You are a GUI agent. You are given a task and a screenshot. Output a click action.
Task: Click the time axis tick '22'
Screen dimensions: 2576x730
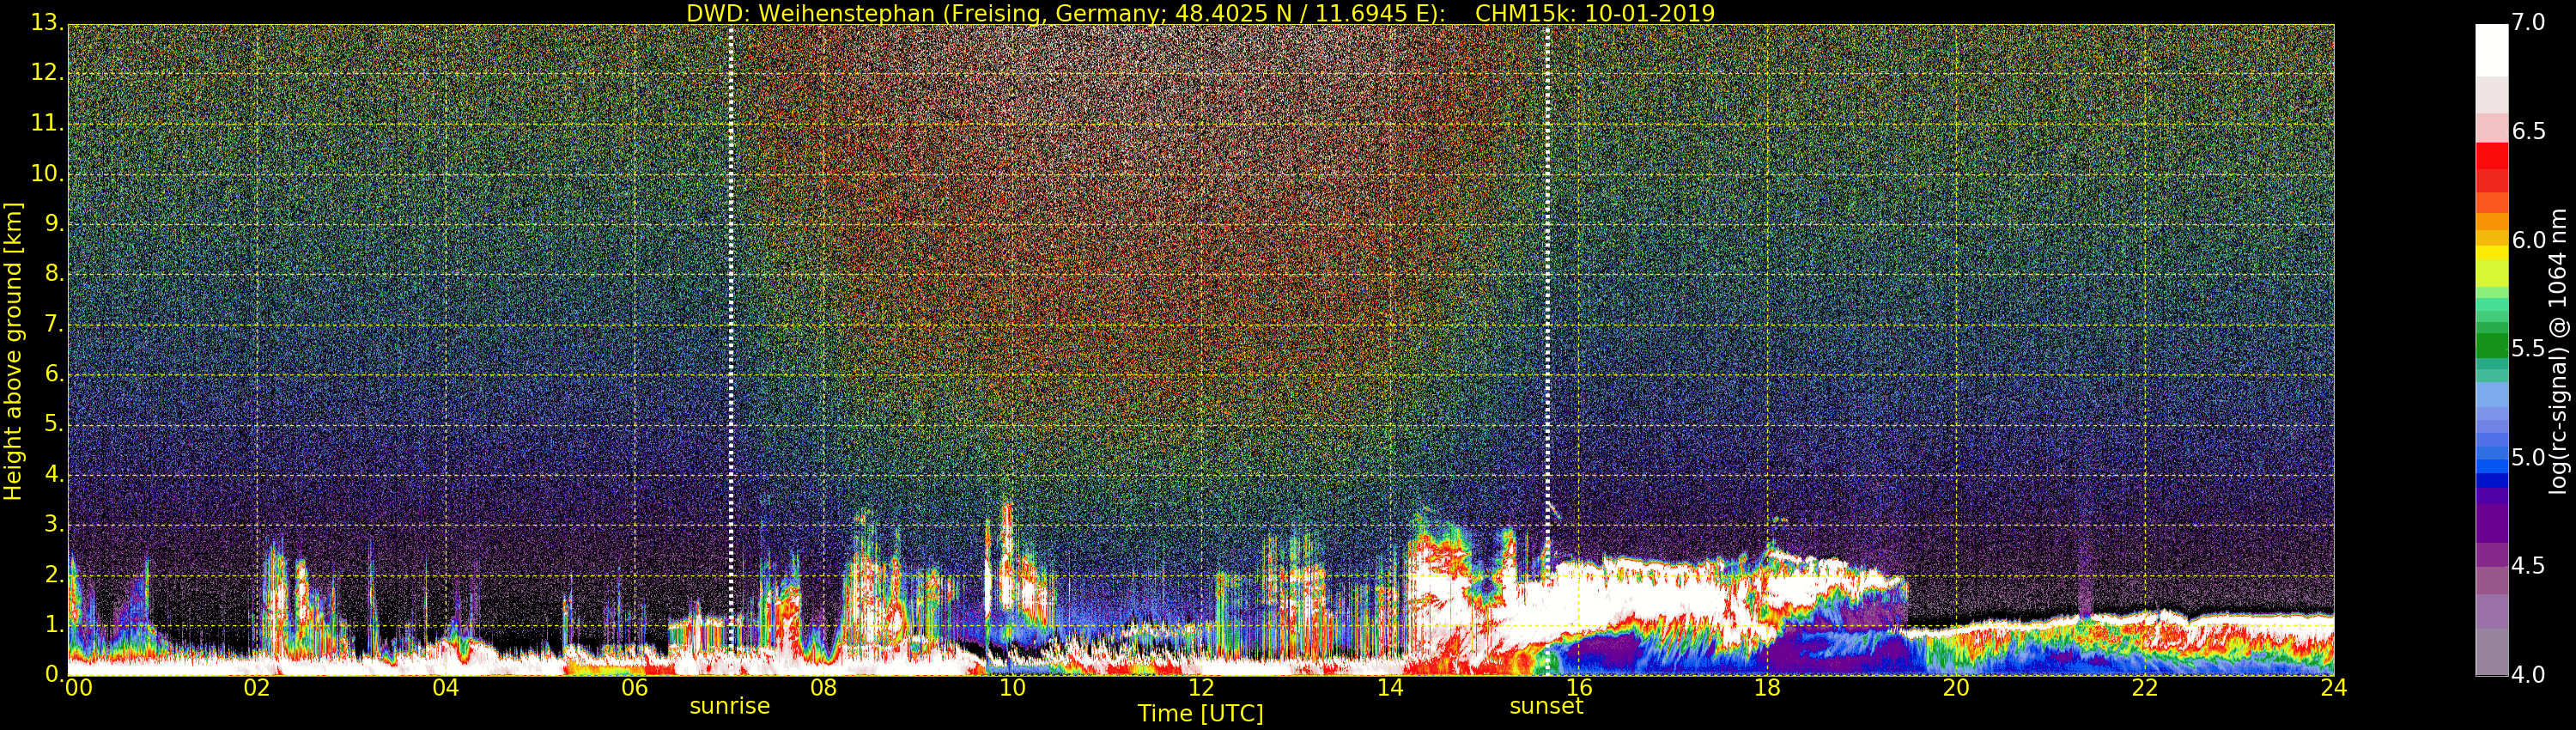tap(2145, 687)
